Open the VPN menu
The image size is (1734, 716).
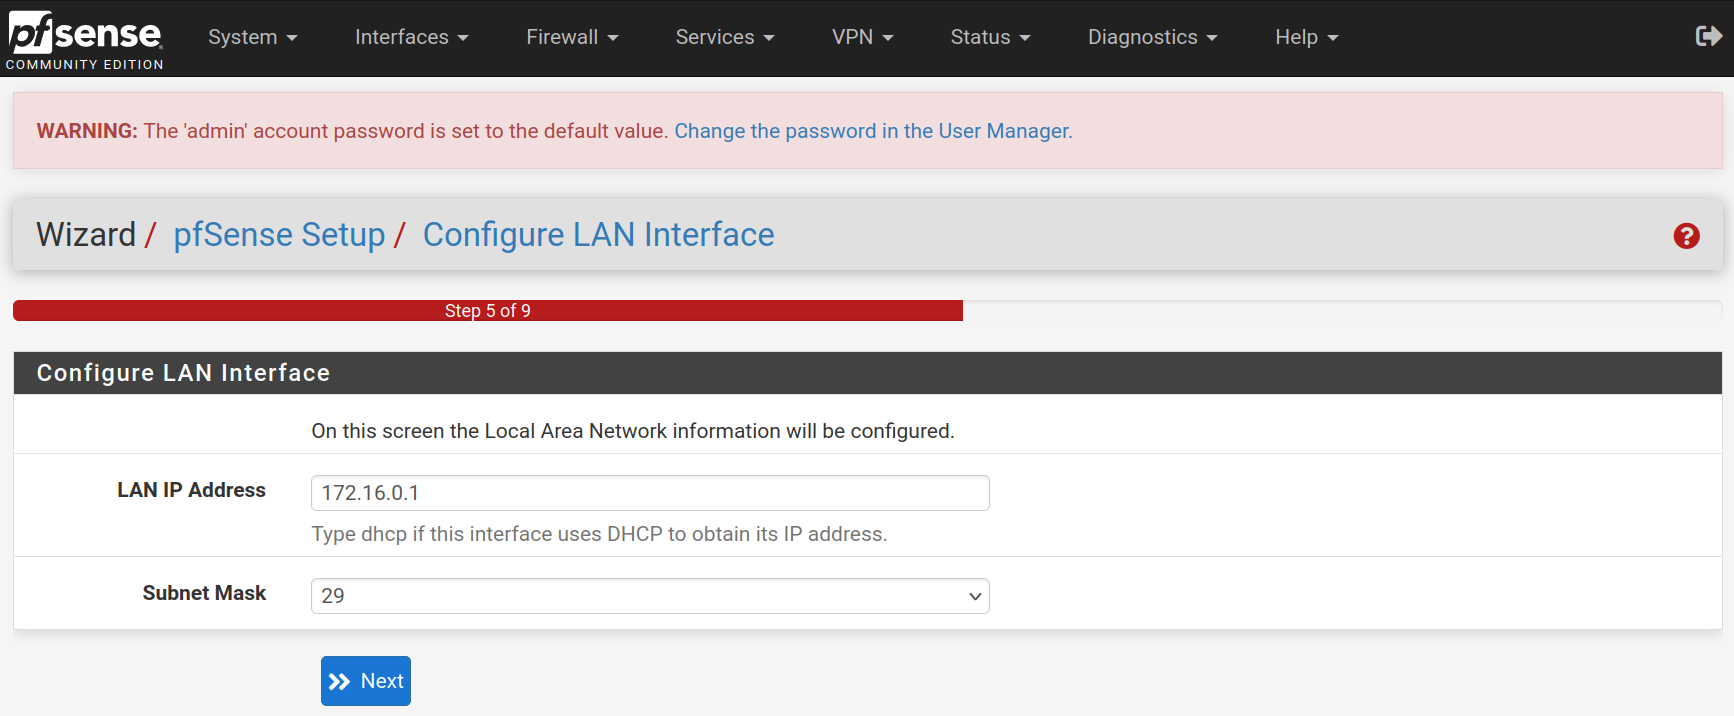(862, 37)
